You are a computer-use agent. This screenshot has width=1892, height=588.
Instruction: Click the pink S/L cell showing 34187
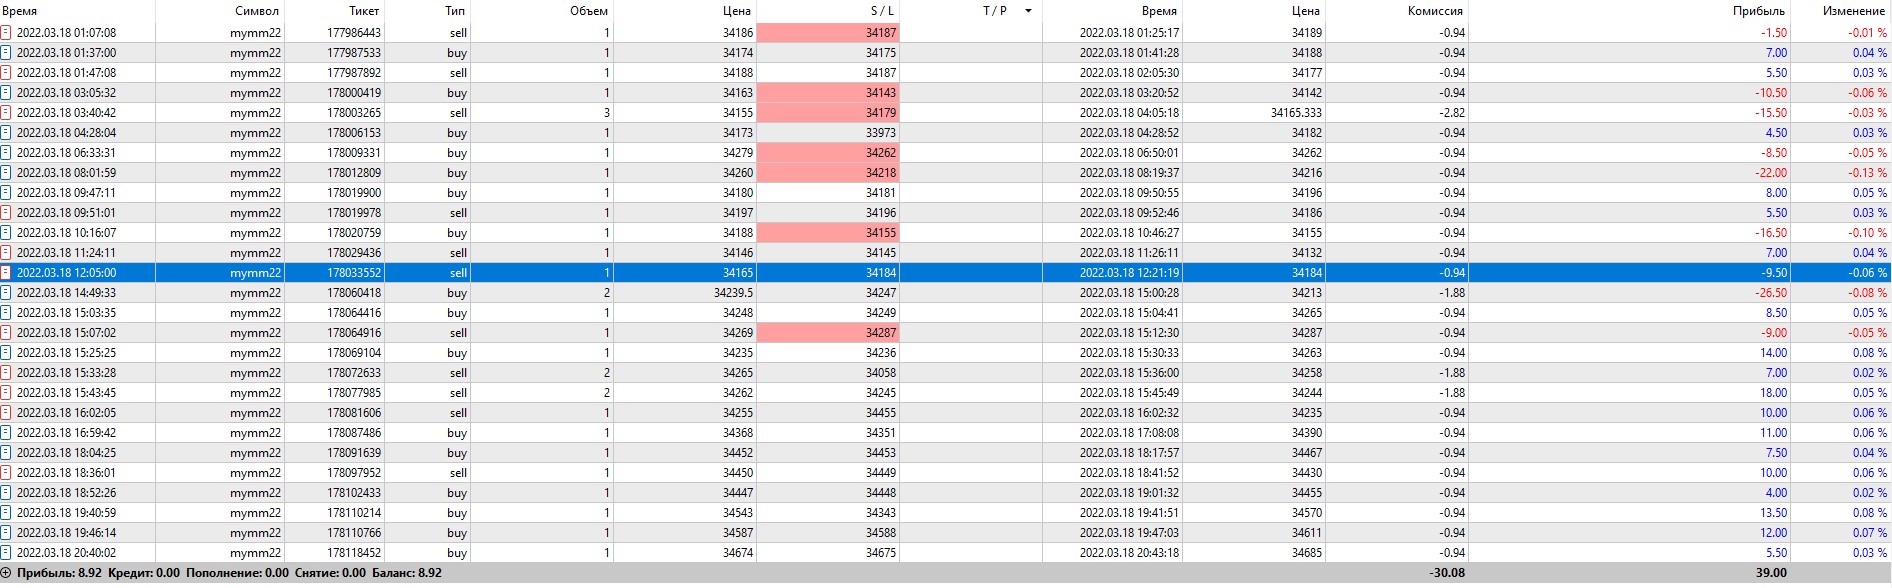[x=828, y=33]
